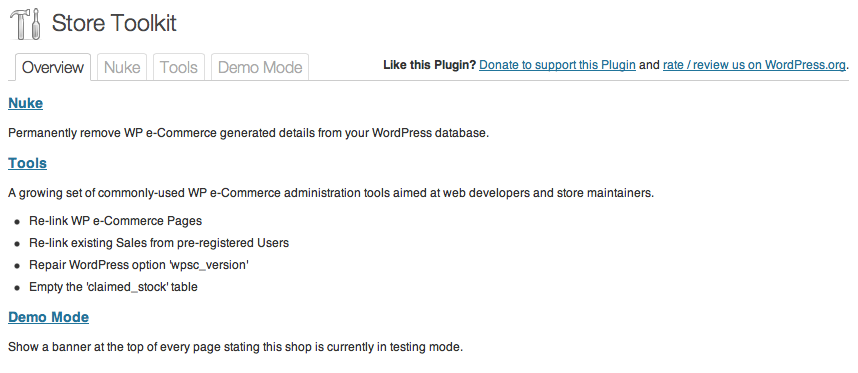The height and width of the screenshot is (373, 858).
Task: Click 'Re-link WP e-Commerce Pages' list item
Action: 115,221
